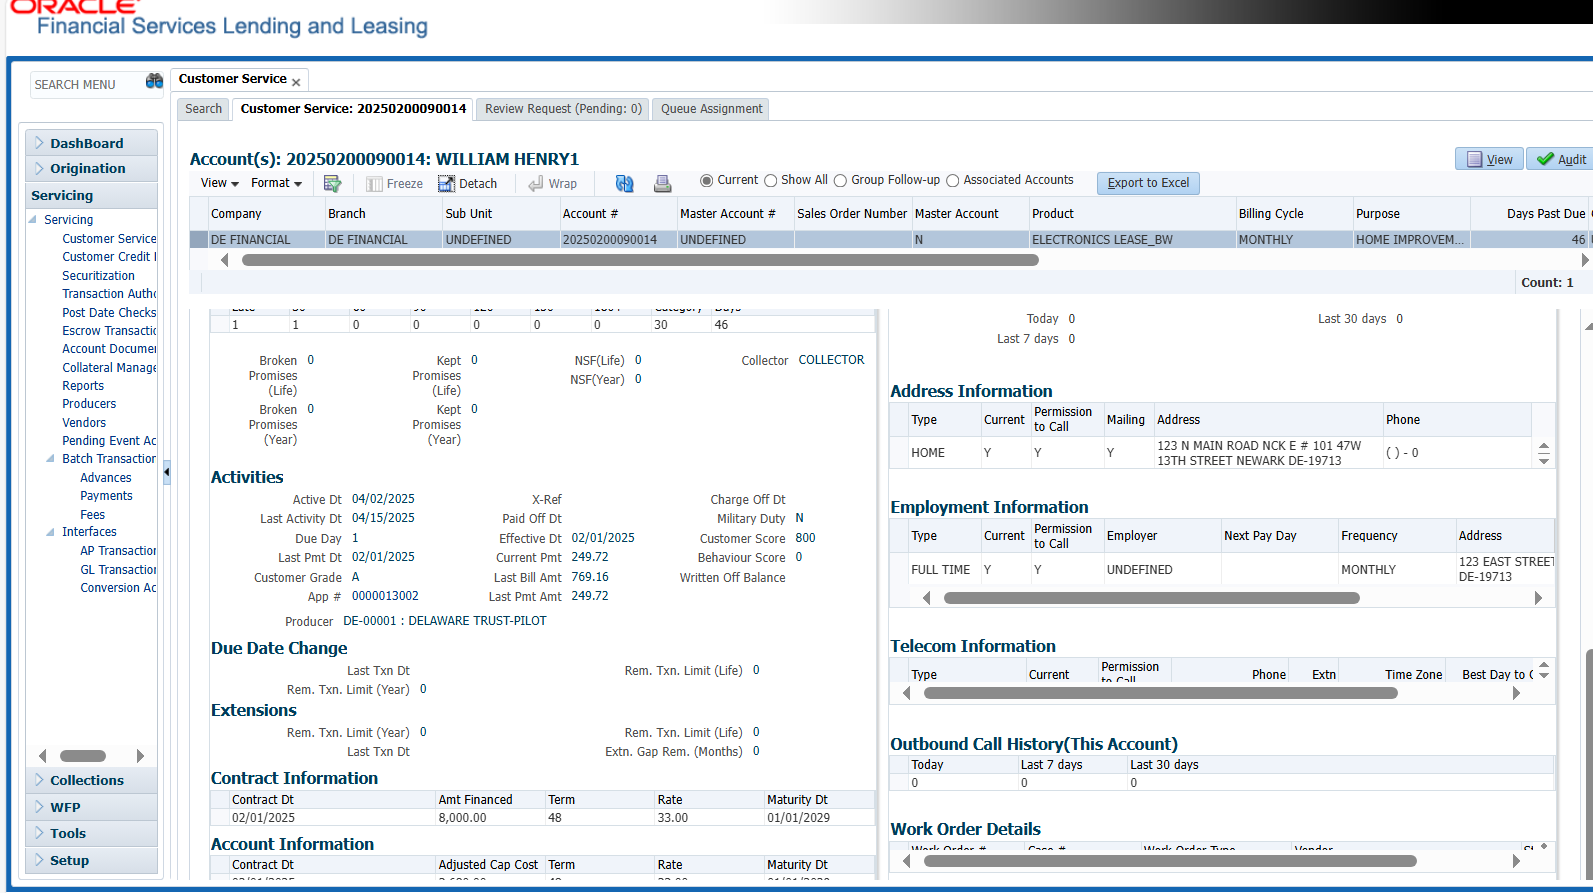The image size is (1593, 893).
Task: Open the Producers link
Action: point(89,404)
